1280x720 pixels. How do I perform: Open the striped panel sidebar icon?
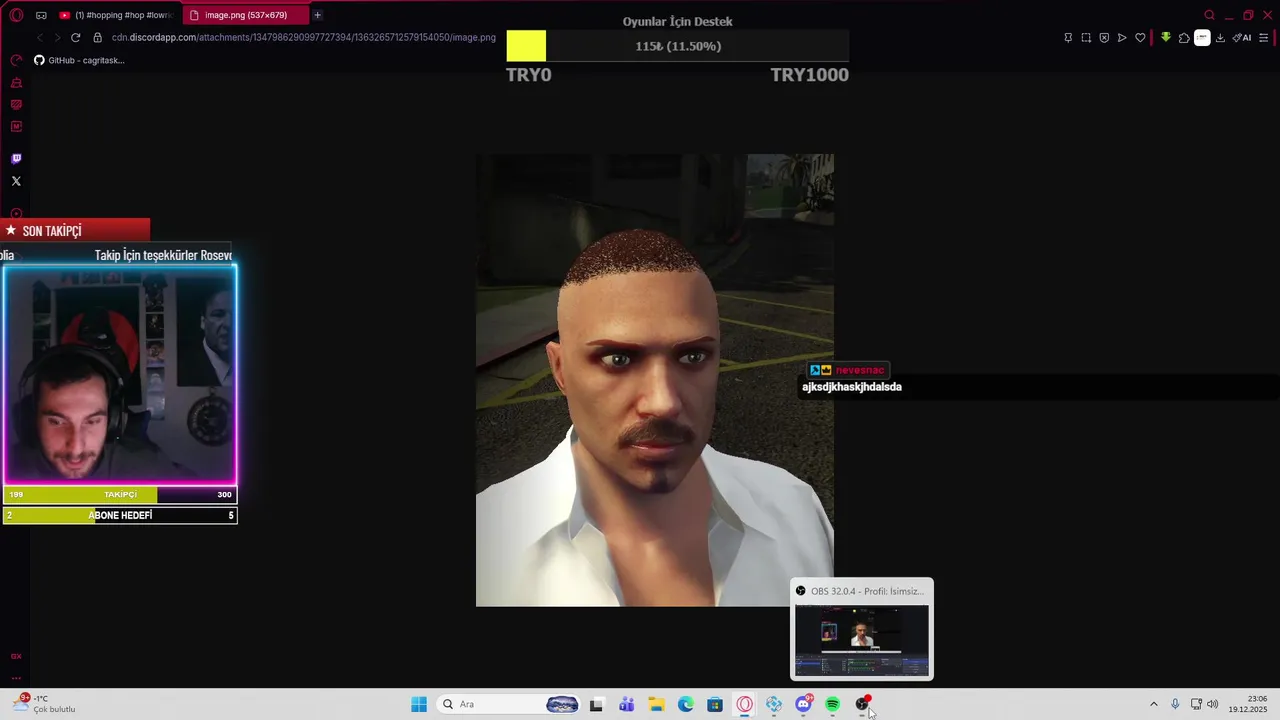tap(16, 105)
